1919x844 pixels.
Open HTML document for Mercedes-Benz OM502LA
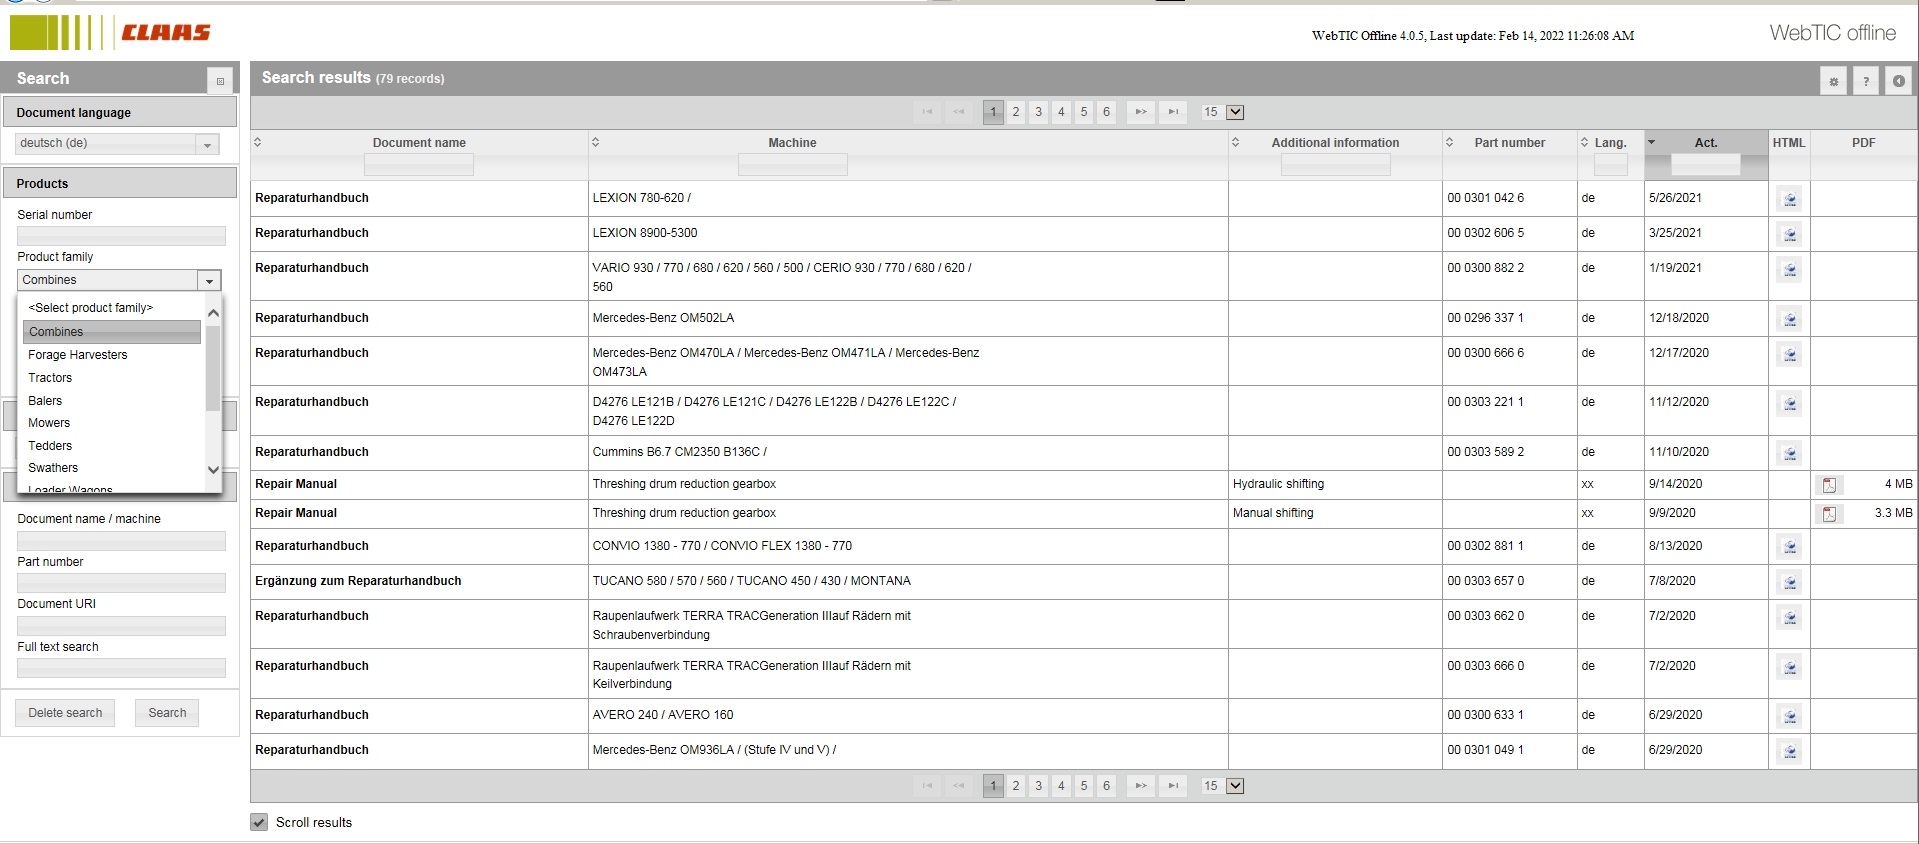click(1790, 319)
